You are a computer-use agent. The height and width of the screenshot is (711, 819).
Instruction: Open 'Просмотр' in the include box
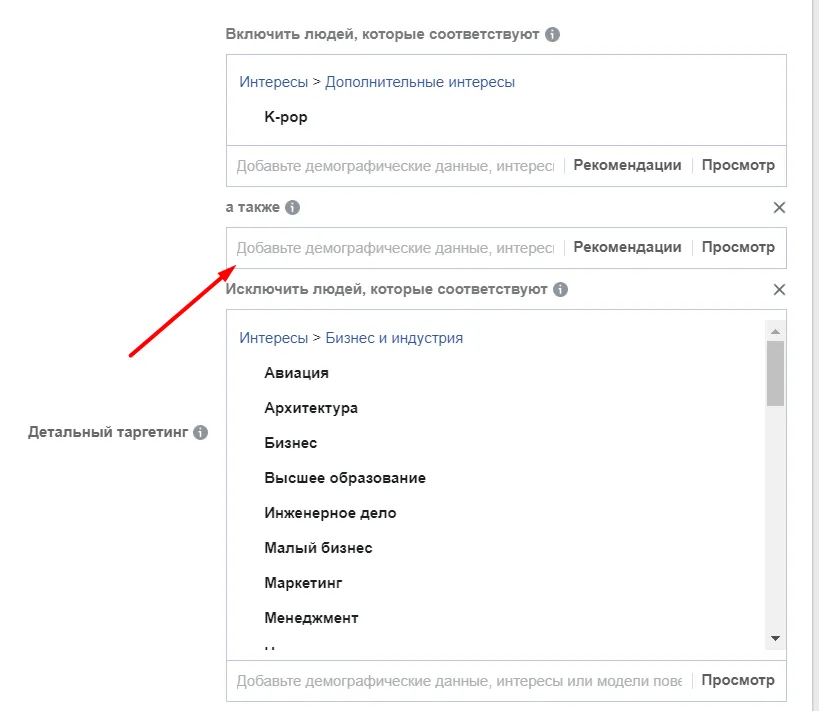pyautogui.click(x=738, y=165)
